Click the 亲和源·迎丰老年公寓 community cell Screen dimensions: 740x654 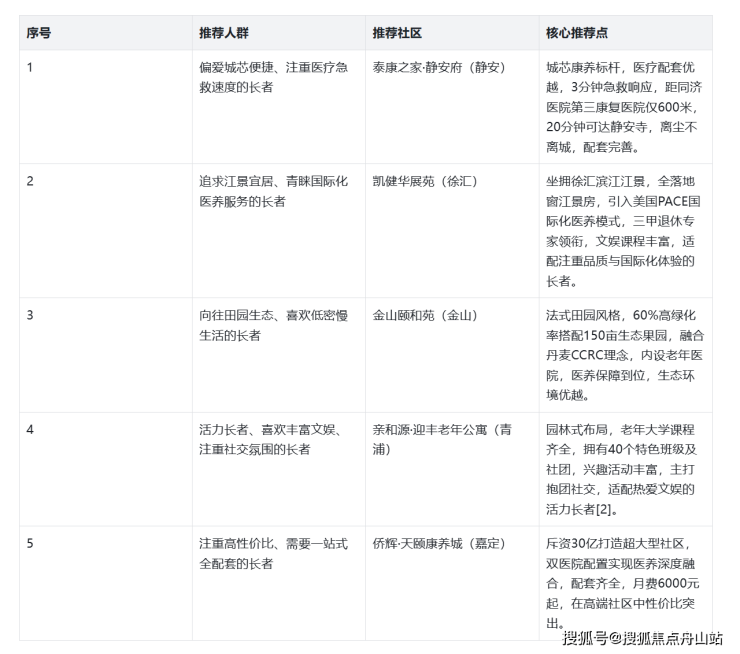click(441, 440)
